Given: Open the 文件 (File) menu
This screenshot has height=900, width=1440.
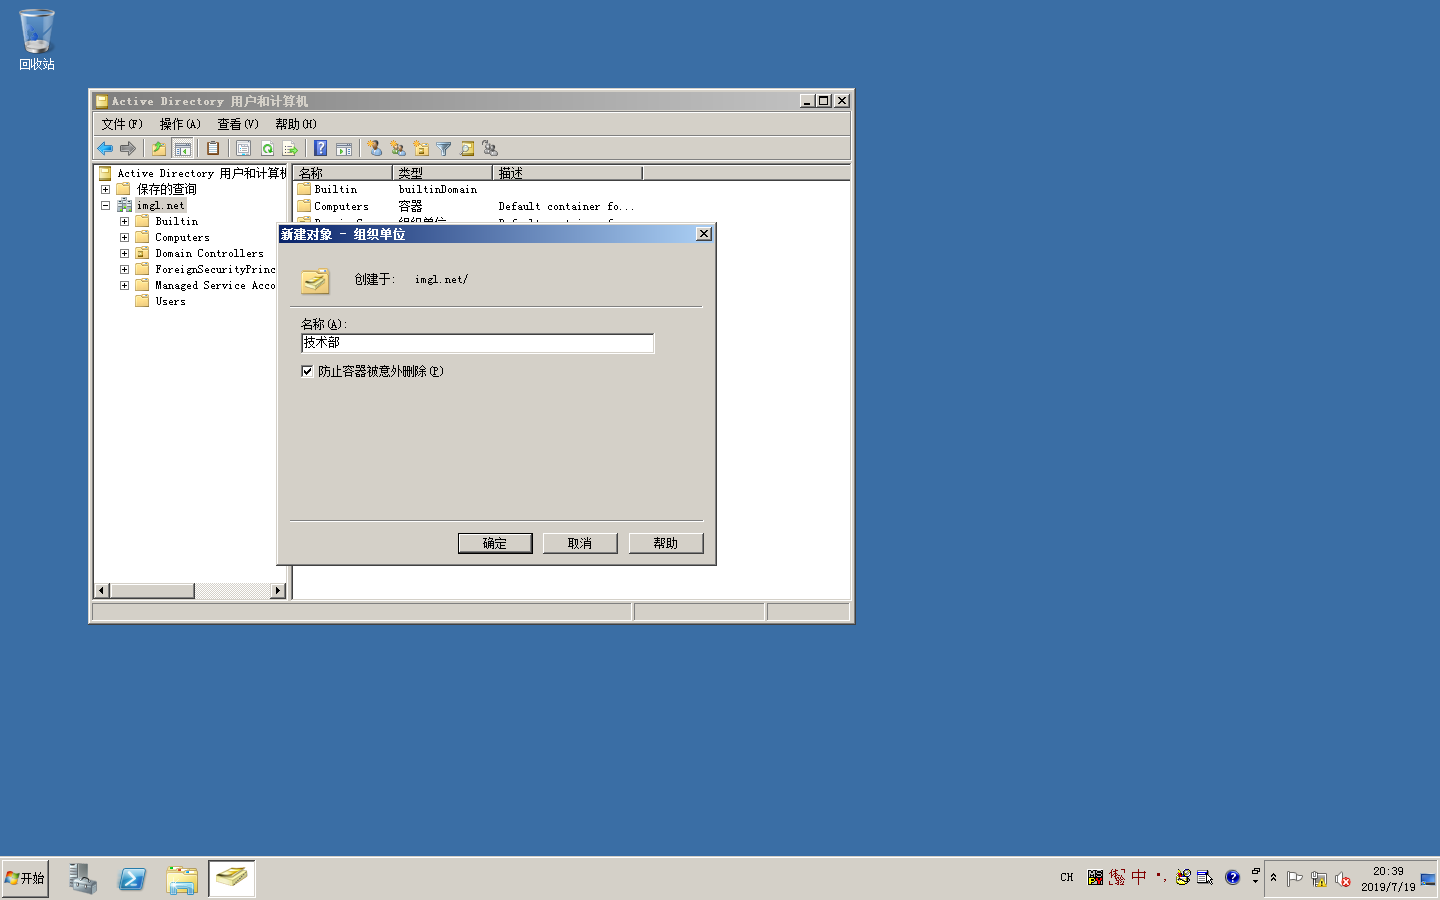Looking at the screenshot, I should point(121,124).
